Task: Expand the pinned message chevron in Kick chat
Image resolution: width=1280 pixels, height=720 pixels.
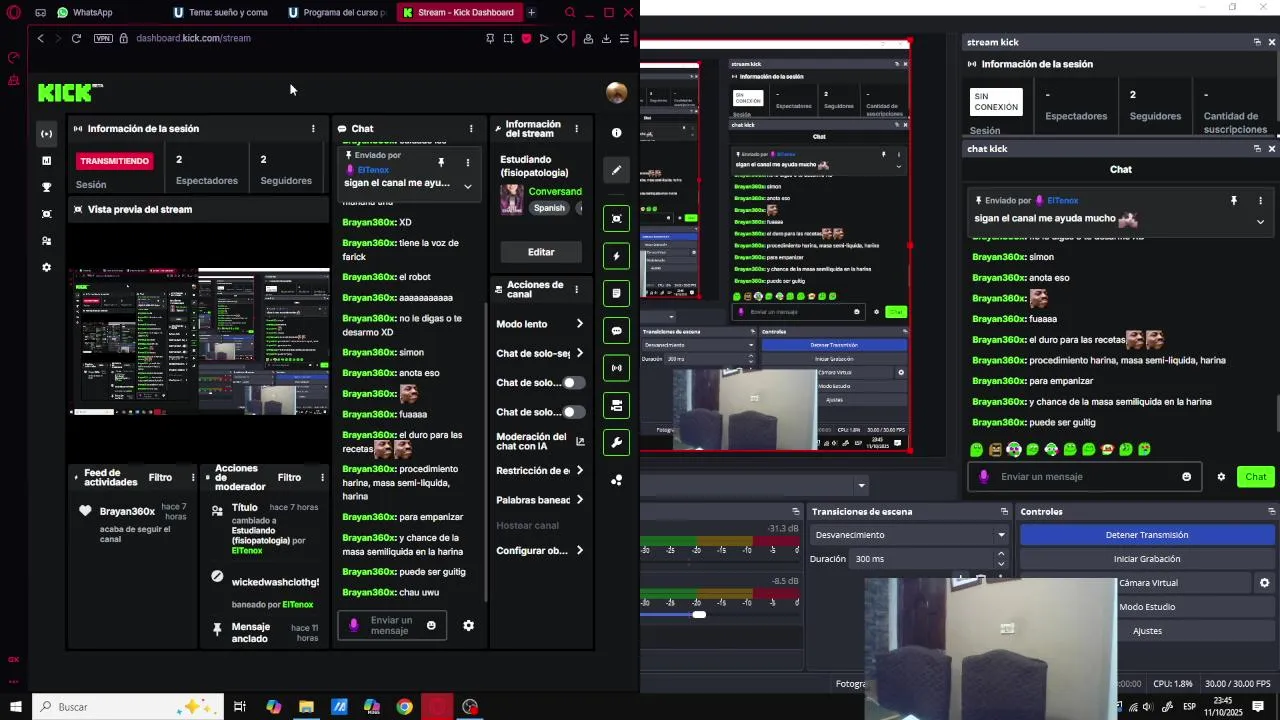Action: point(467,186)
